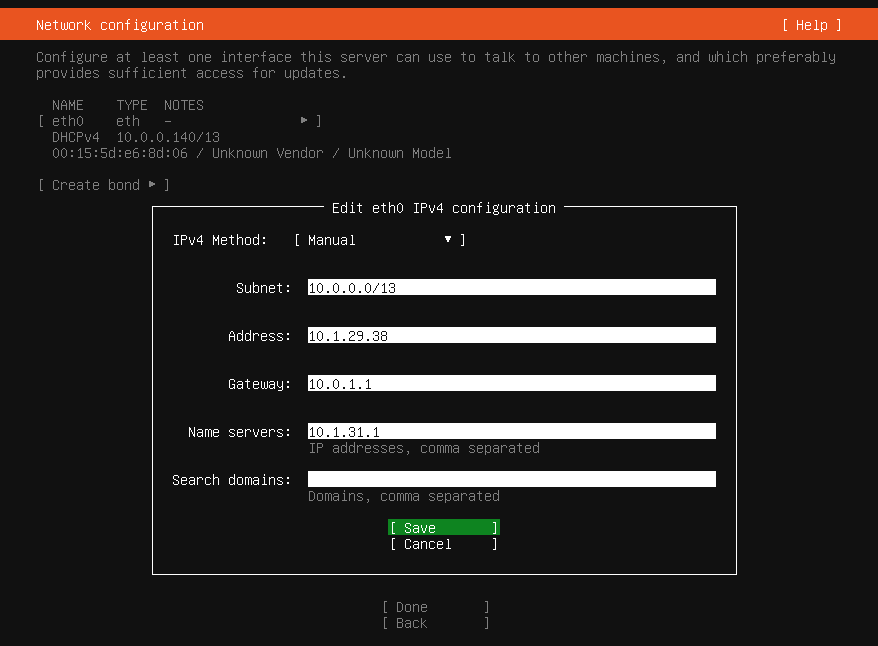Save the eth0 IPv4 configuration
The width and height of the screenshot is (878, 646).
point(443,528)
